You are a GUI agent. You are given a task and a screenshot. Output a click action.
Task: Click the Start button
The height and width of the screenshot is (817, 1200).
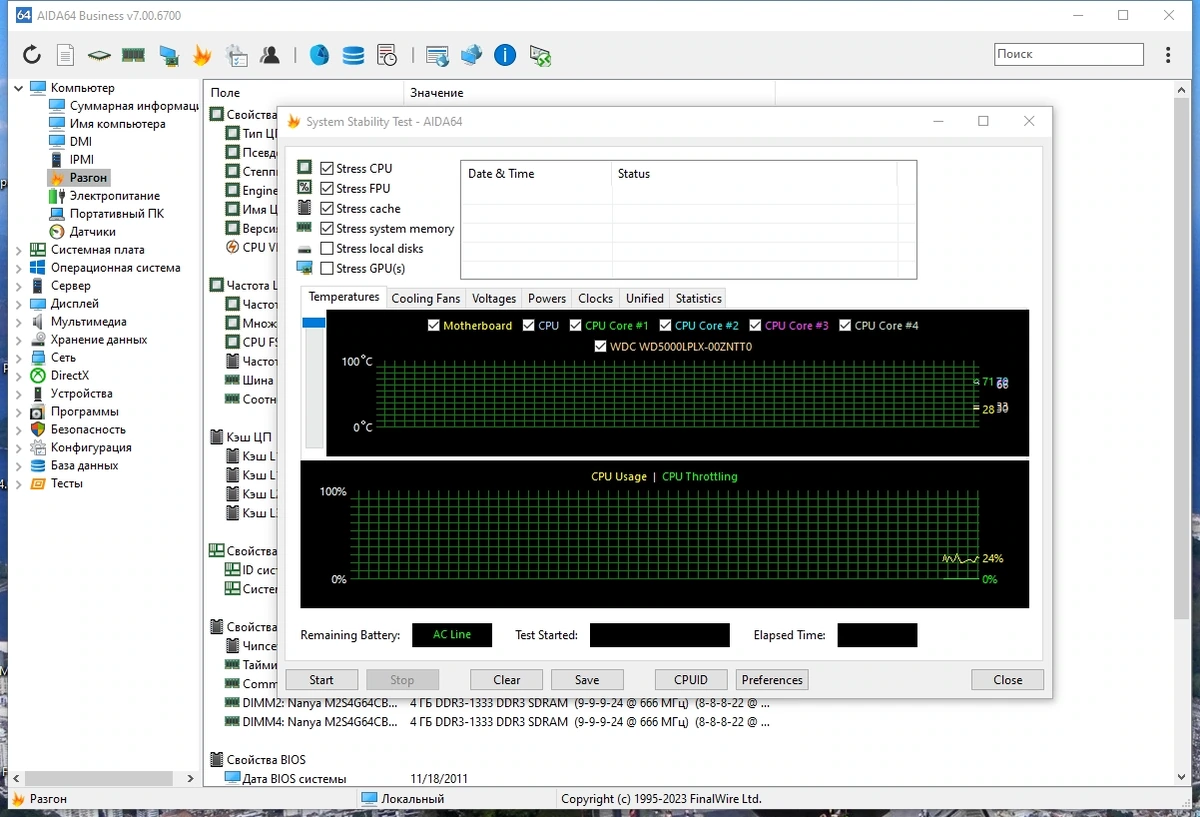[322, 680]
